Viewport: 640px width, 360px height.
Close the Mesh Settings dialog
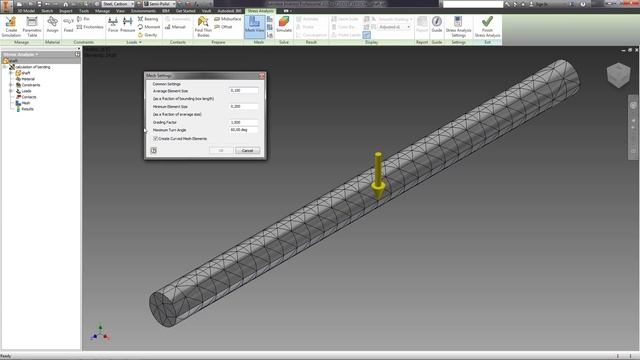click(262, 76)
